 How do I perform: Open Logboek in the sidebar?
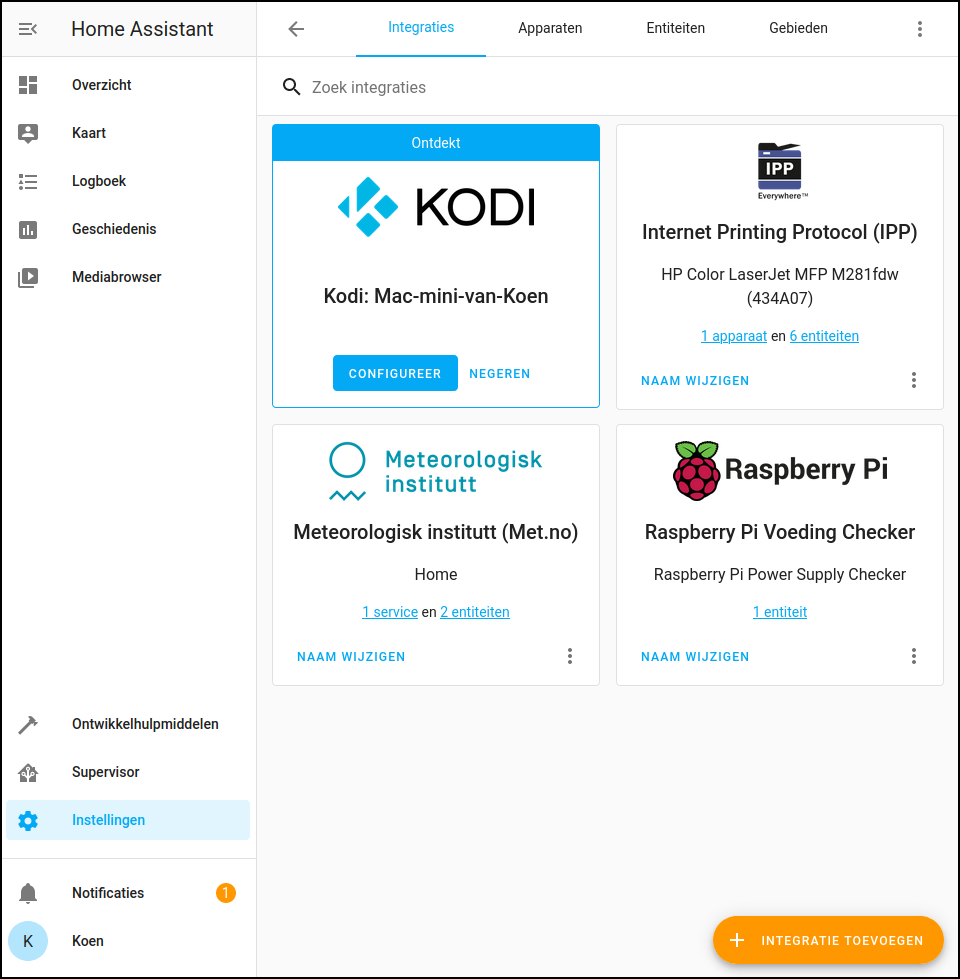(128, 181)
